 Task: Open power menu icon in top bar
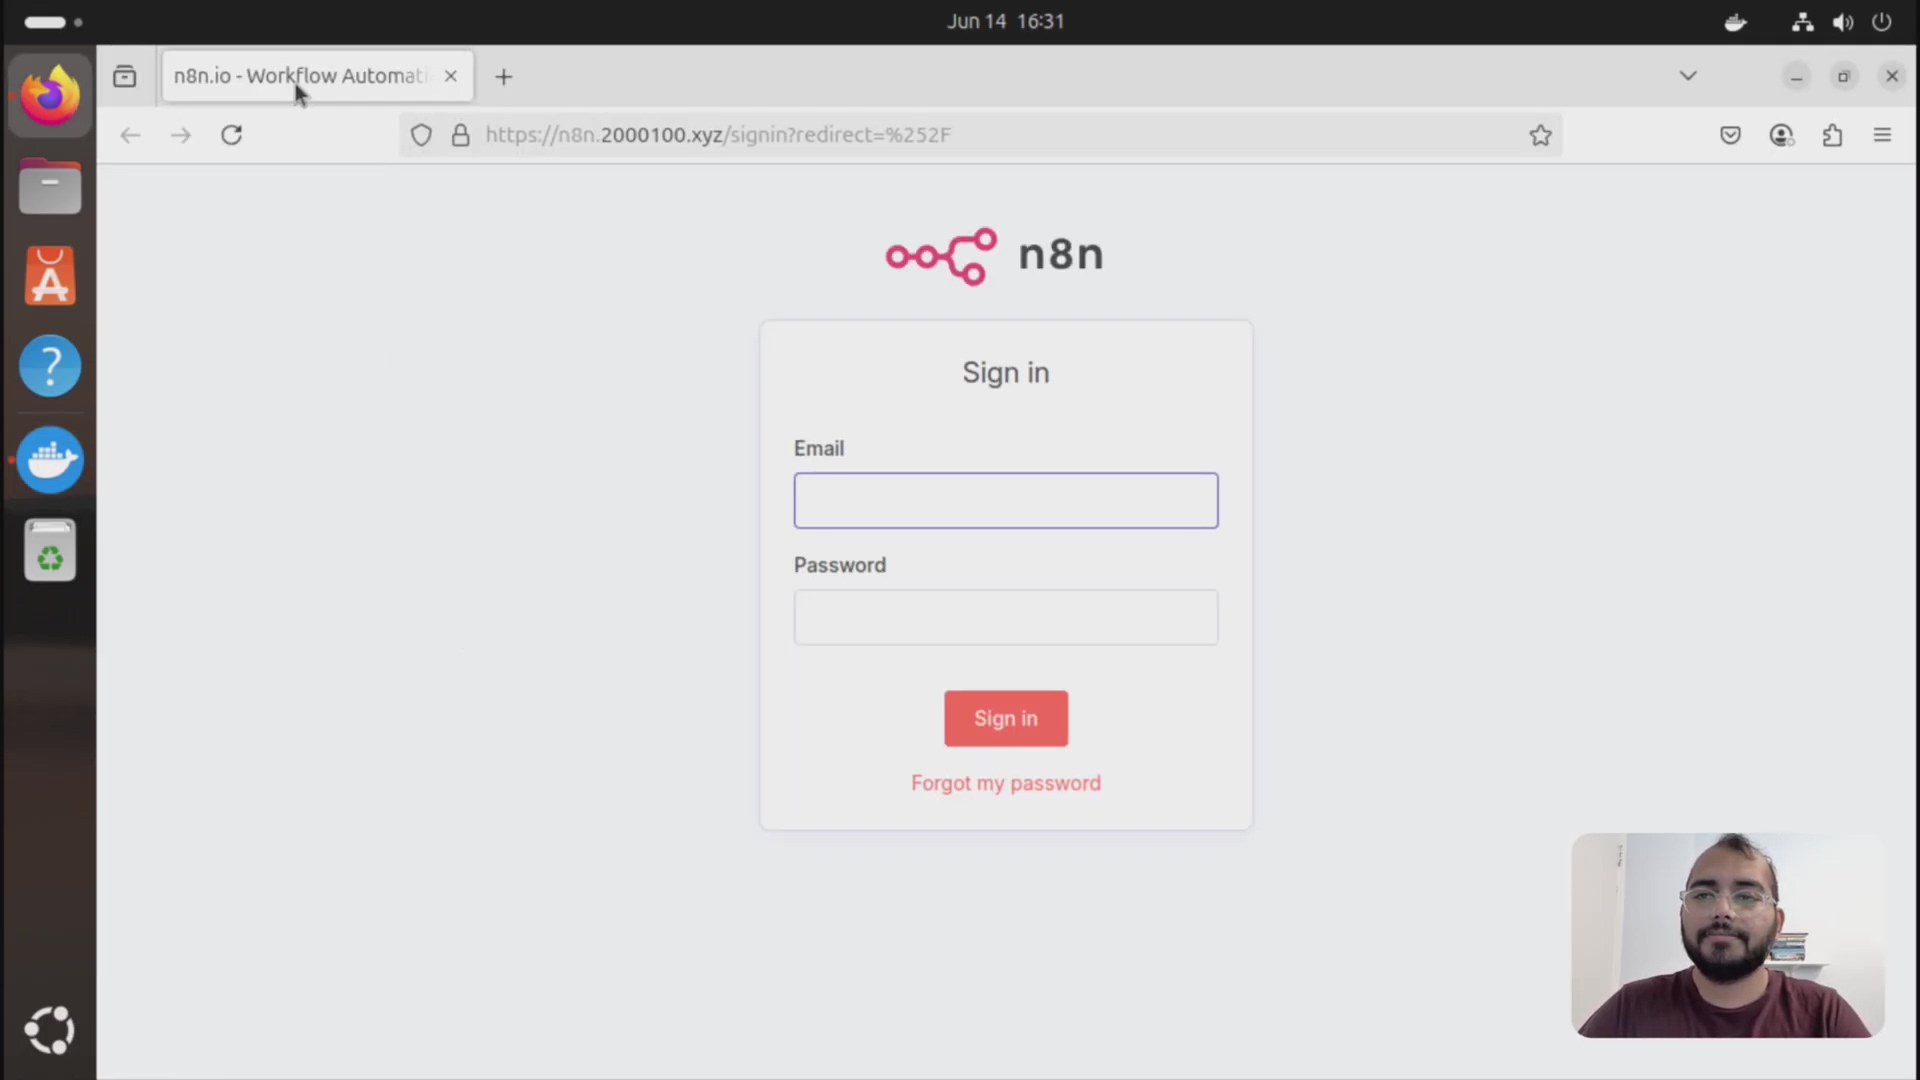click(x=1882, y=22)
